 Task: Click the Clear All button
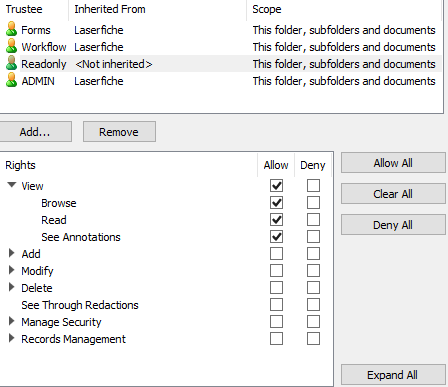tap(393, 194)
